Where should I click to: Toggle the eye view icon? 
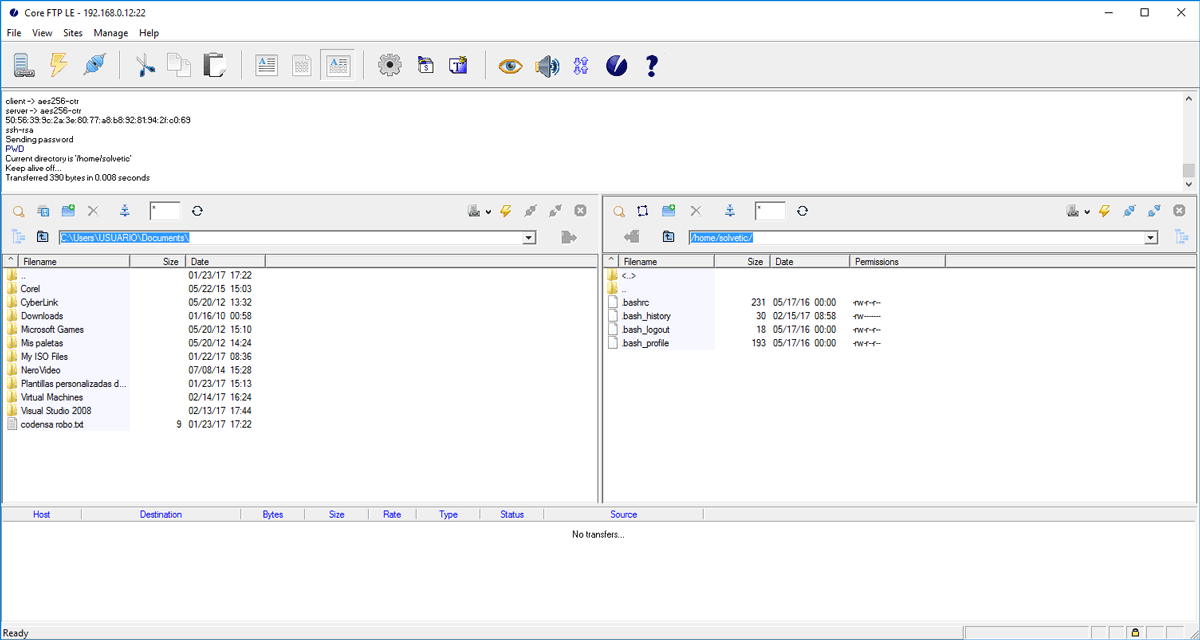[x=511, y=66]
